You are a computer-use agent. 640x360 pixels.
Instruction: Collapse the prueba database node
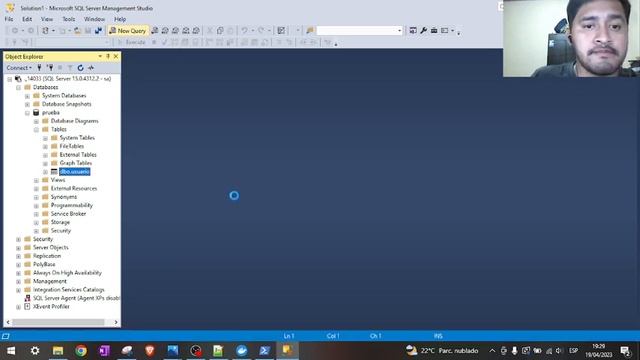[x=27, y=113]
